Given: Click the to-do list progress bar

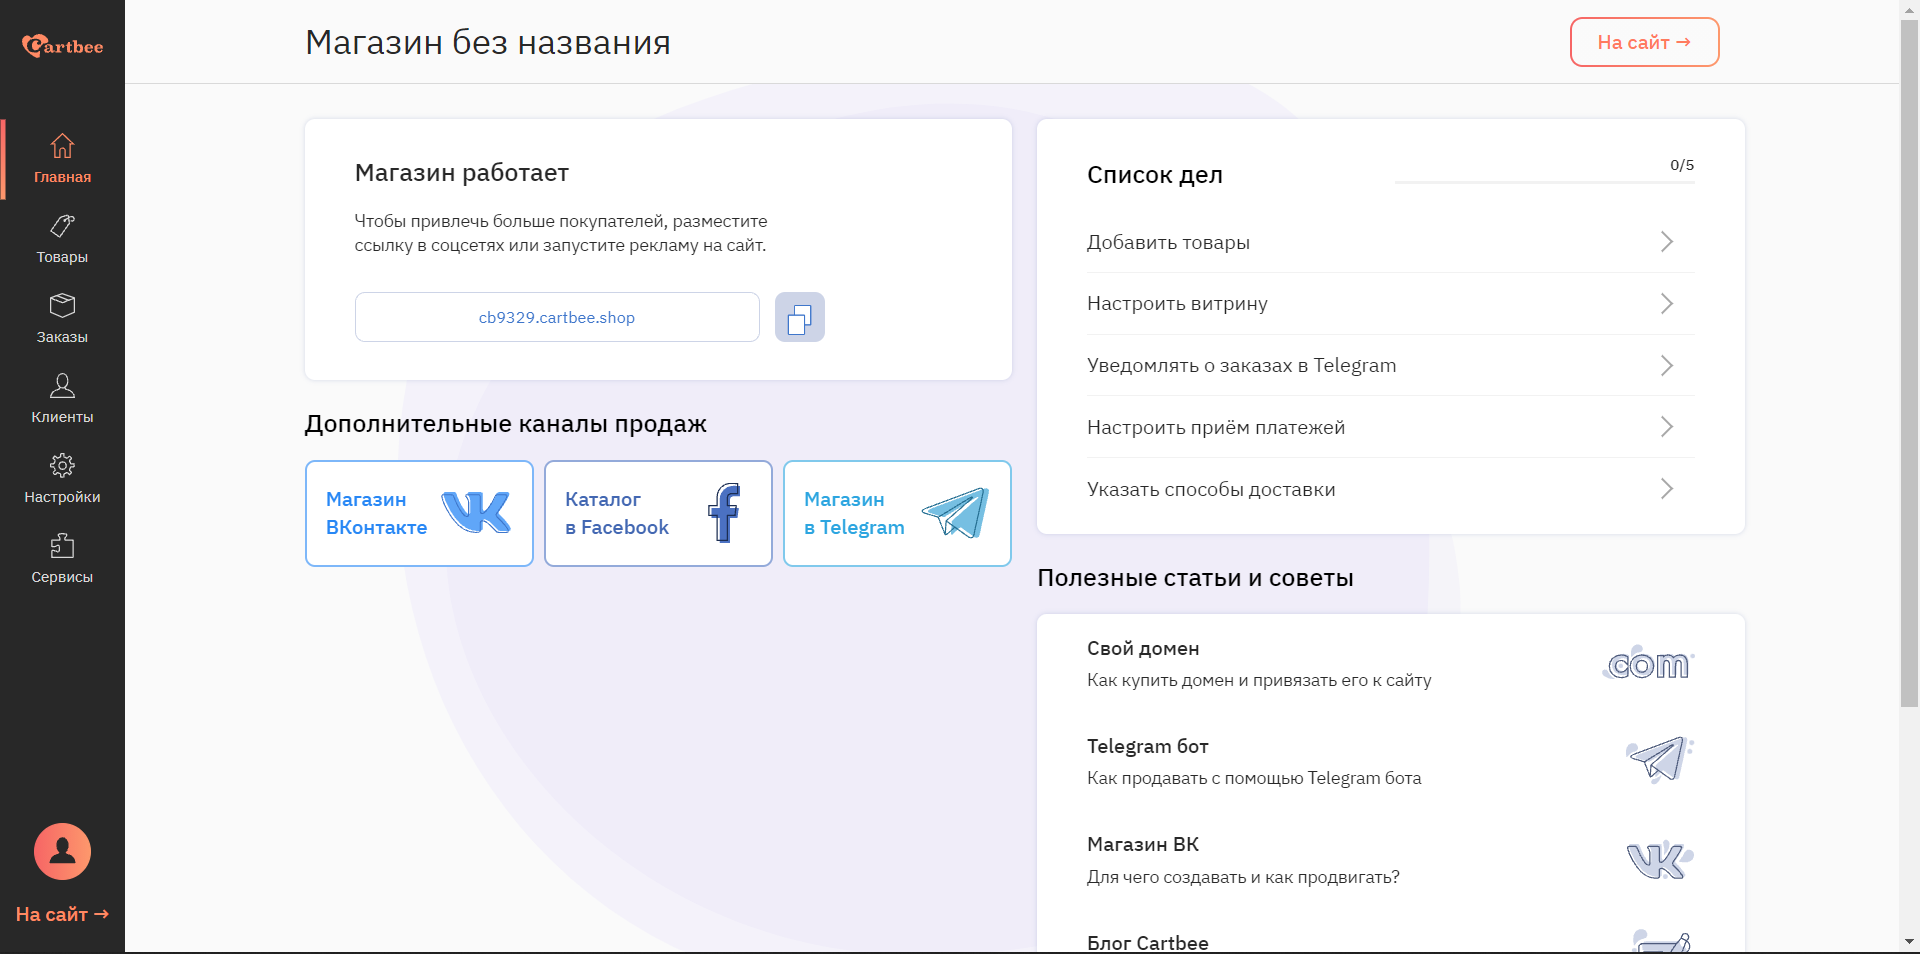Looking at the screenshot, I should click(1544, 182).
